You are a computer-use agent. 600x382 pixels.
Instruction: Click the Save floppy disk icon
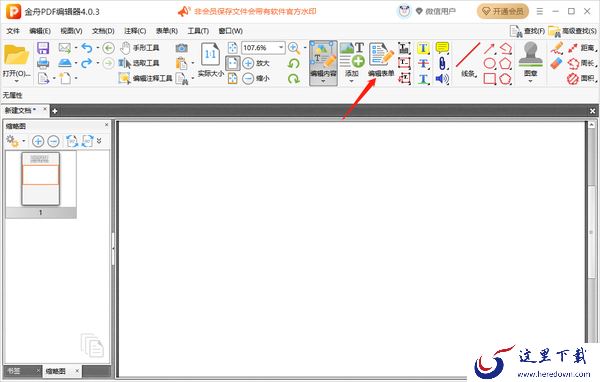pyautogui.click(x=43, y=48)
